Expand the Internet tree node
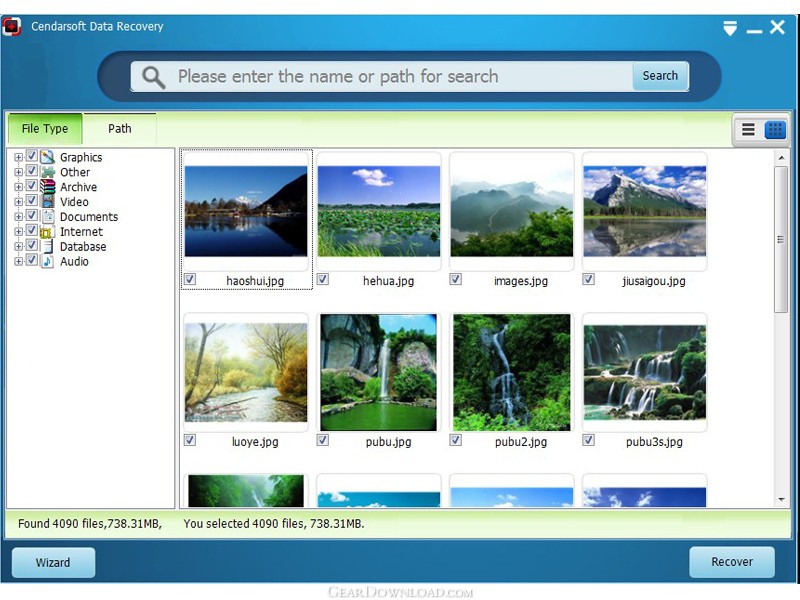800x600 pixels. [x=18, y=232]
